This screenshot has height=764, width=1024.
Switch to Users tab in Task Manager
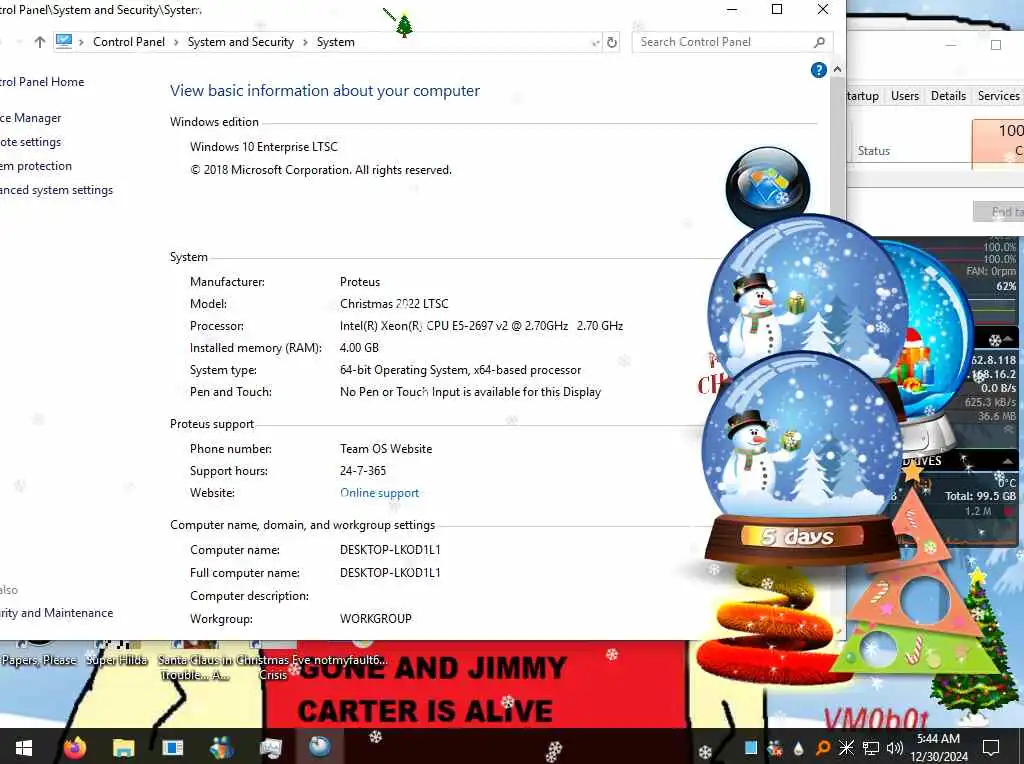pos(904,96)
